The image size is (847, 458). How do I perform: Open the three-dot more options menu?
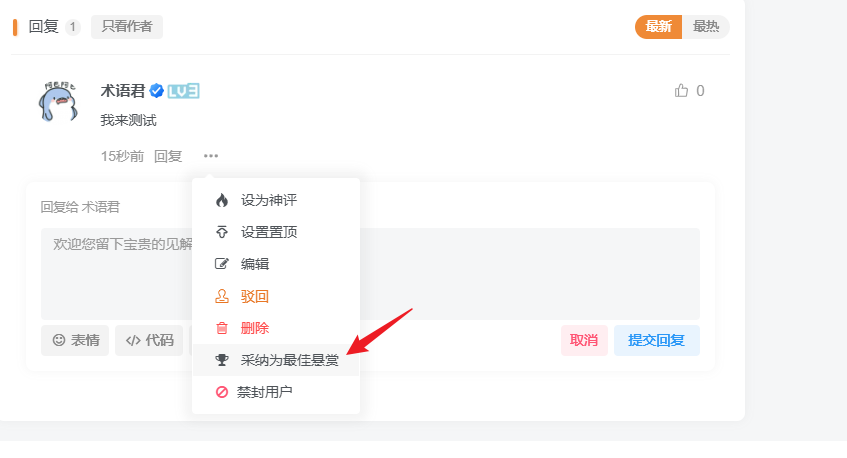(x=210, y=156)
